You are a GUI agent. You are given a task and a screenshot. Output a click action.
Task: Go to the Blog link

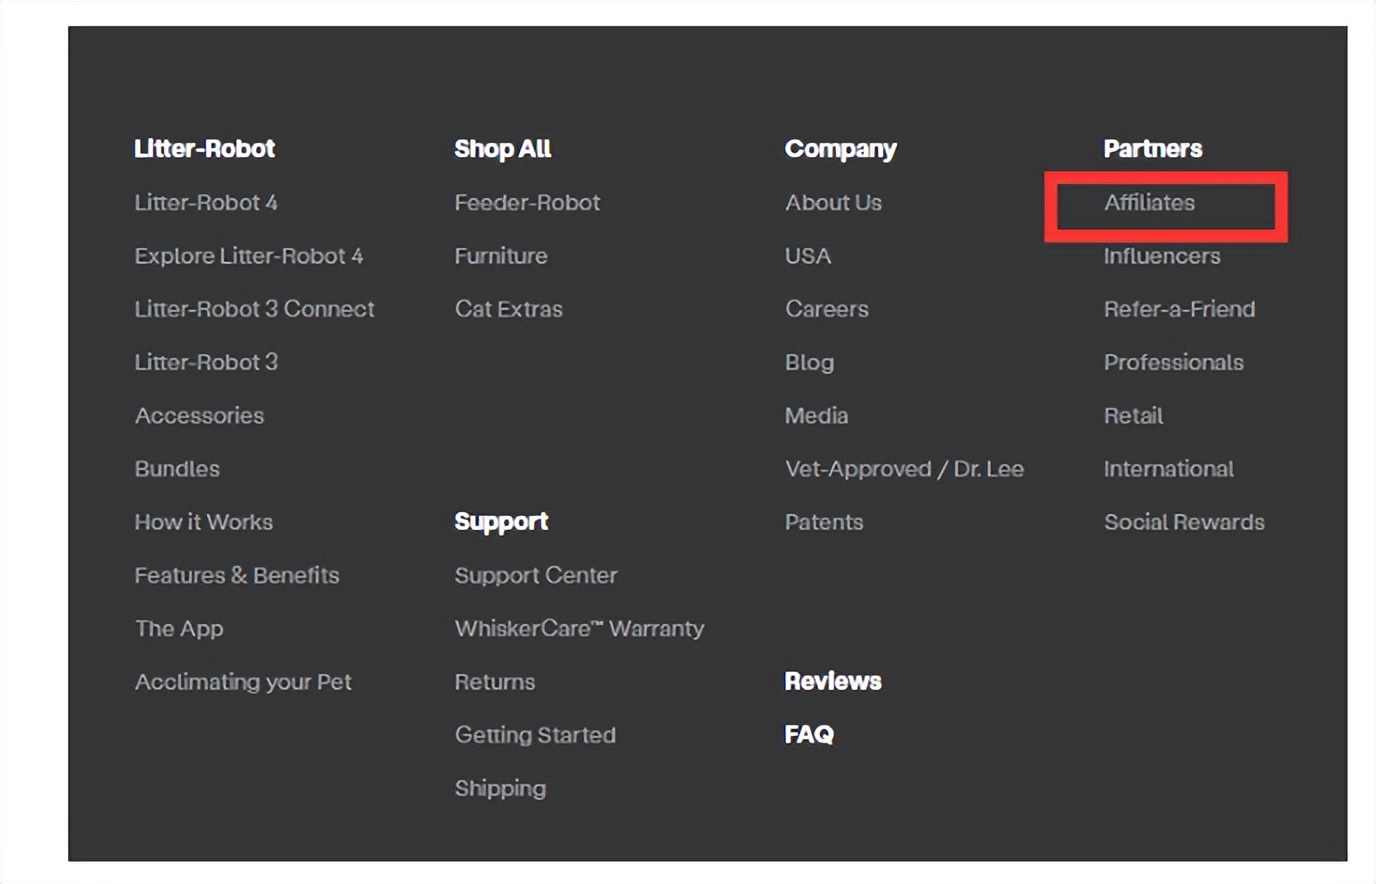pos(809,362)
